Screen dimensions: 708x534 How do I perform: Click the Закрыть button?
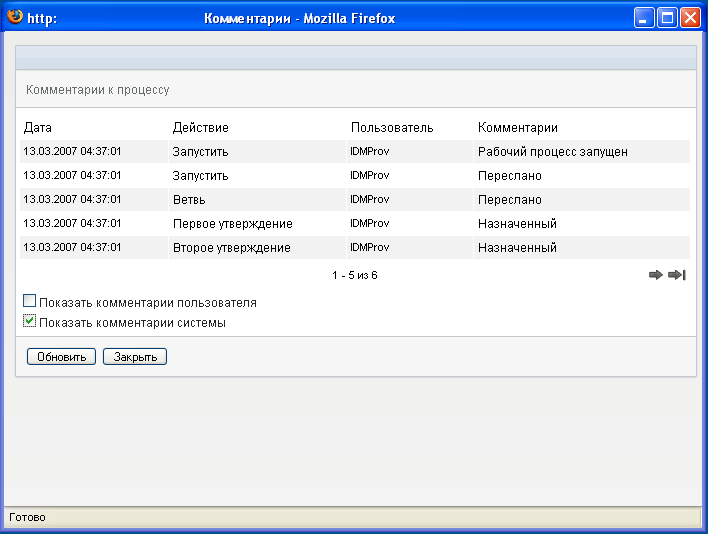pyautogui.click(x=134, y=357)
